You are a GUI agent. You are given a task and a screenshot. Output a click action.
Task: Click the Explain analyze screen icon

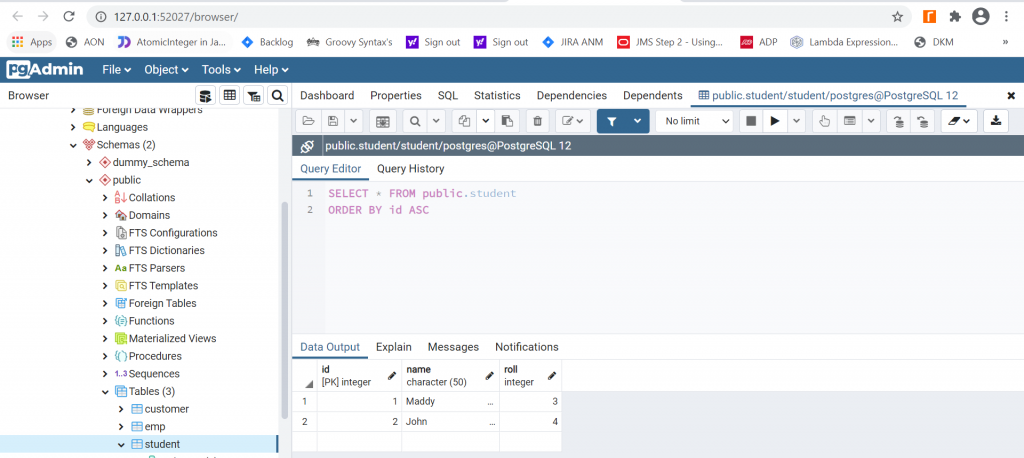[850, 121]
